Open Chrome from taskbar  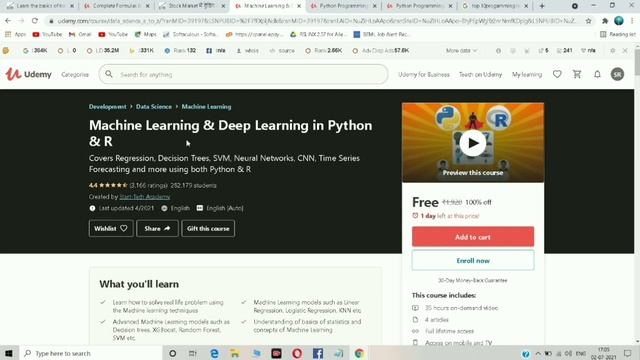pos(360,353)
